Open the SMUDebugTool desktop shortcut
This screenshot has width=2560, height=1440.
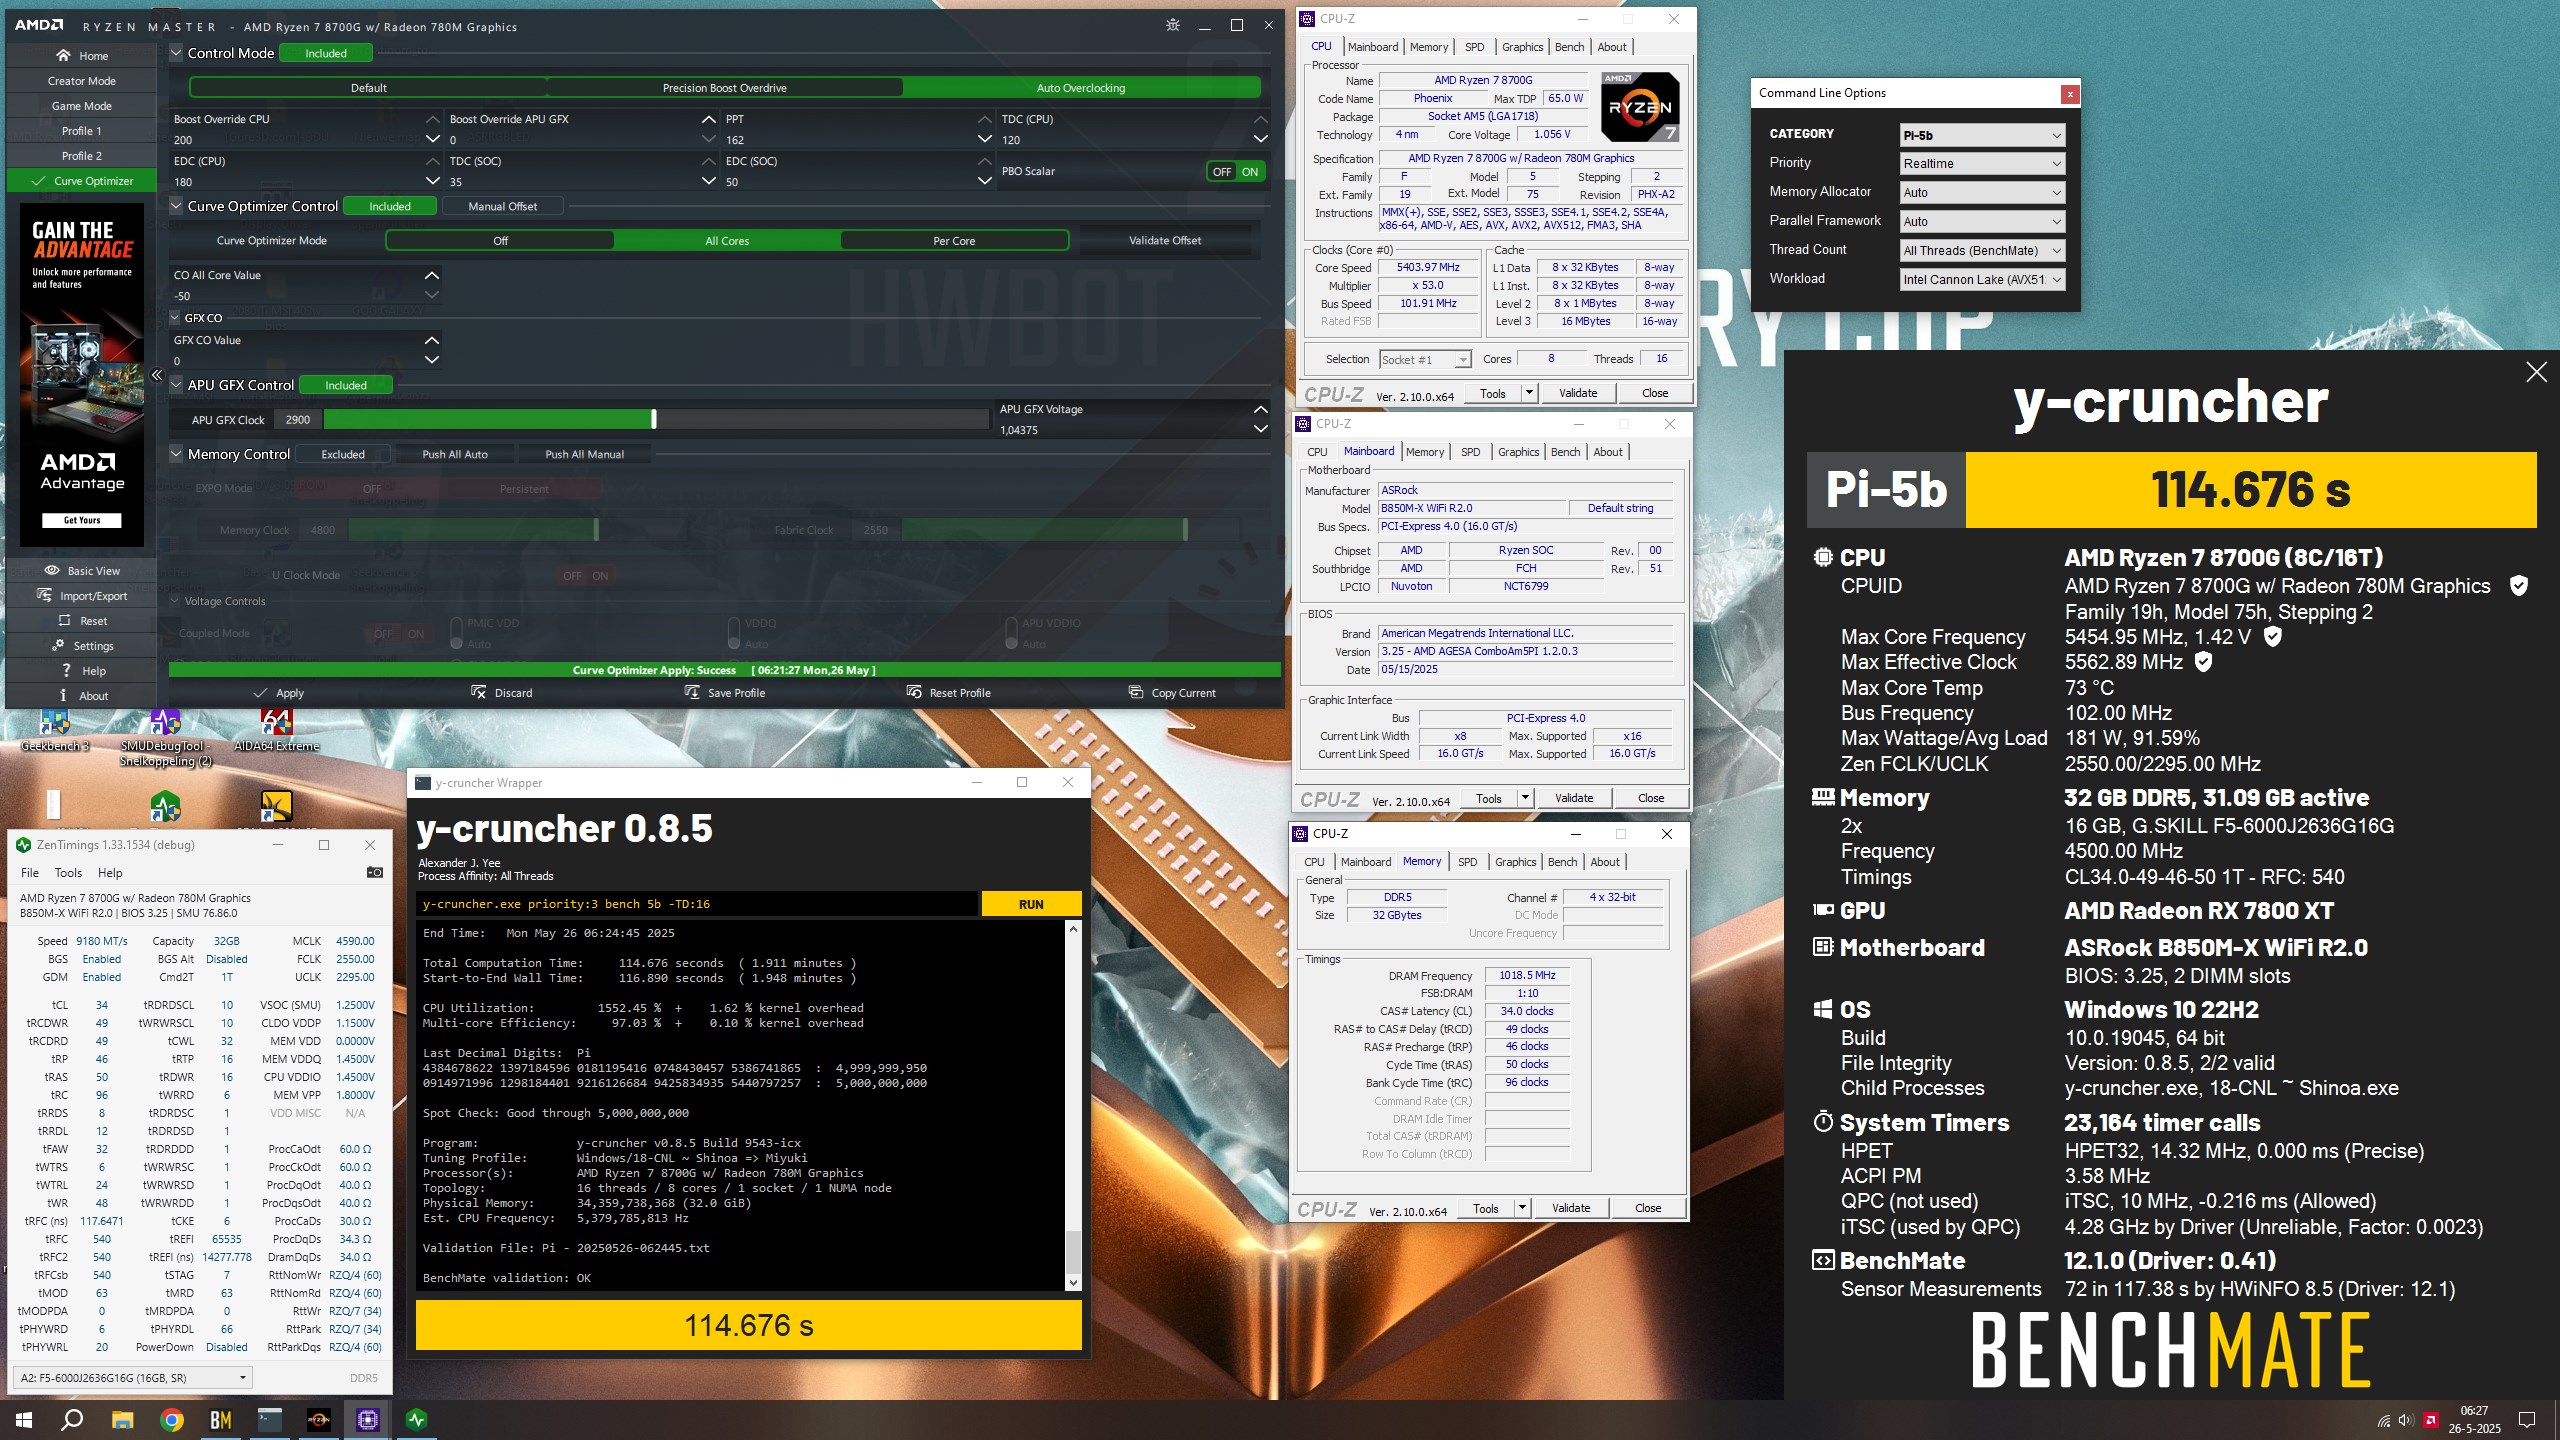pyautogui.click(x=165, y=738)
